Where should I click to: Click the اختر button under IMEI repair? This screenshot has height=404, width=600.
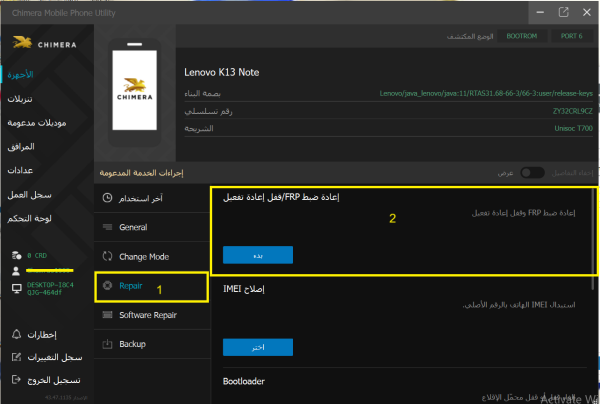tap(258, 347)
